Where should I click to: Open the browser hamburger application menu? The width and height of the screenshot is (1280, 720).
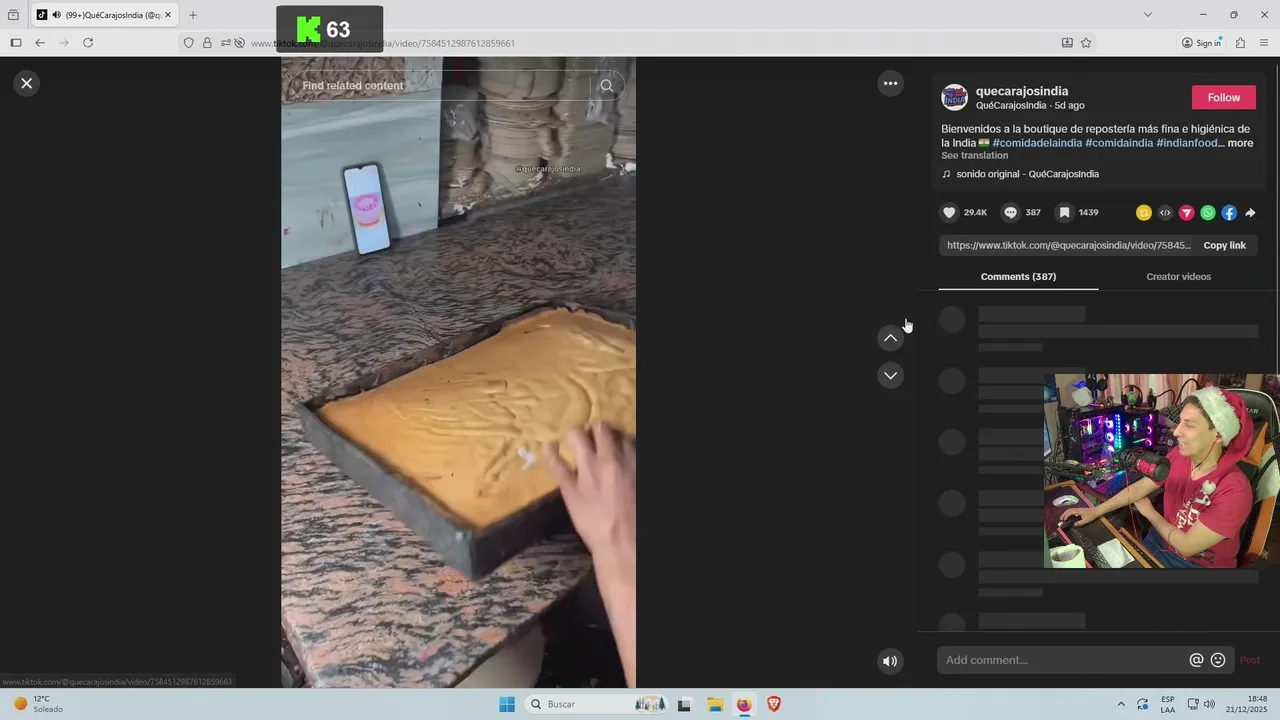1264,43
